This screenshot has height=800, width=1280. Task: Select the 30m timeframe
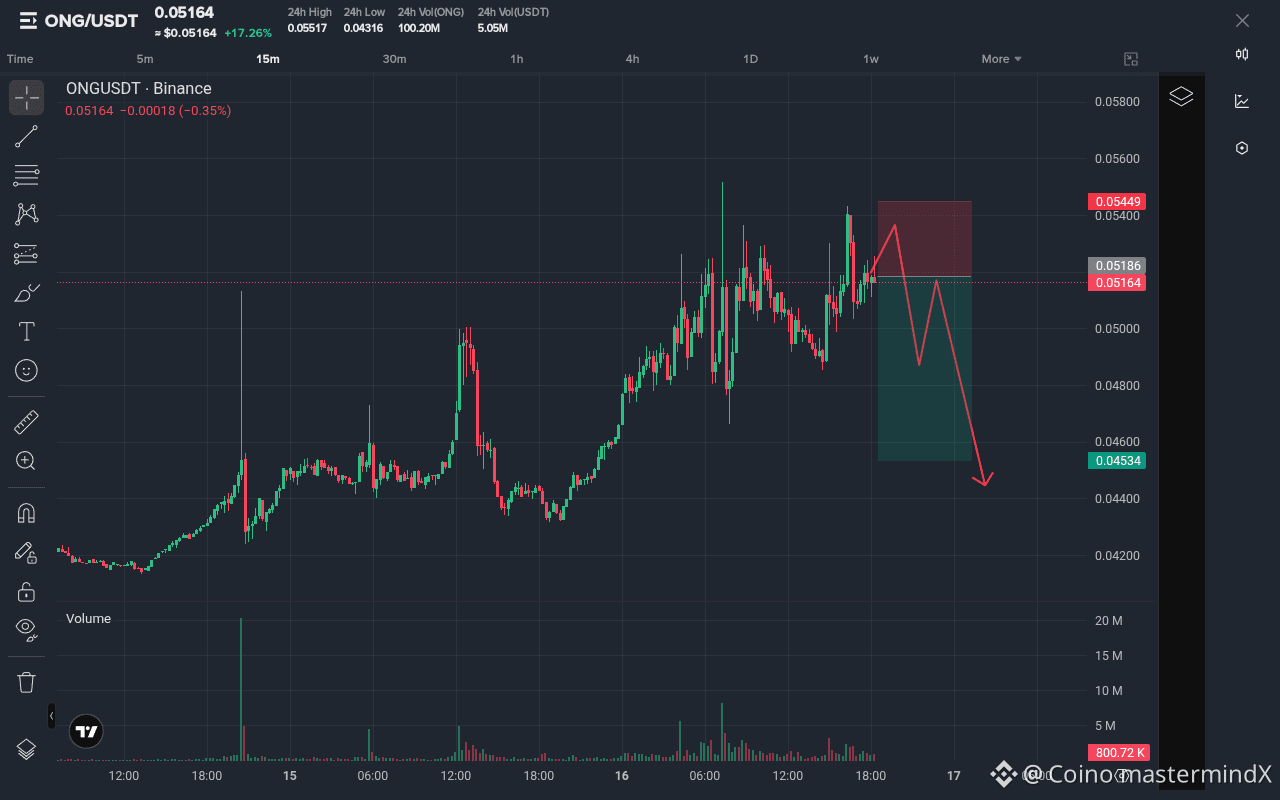[x=394, y=59]
